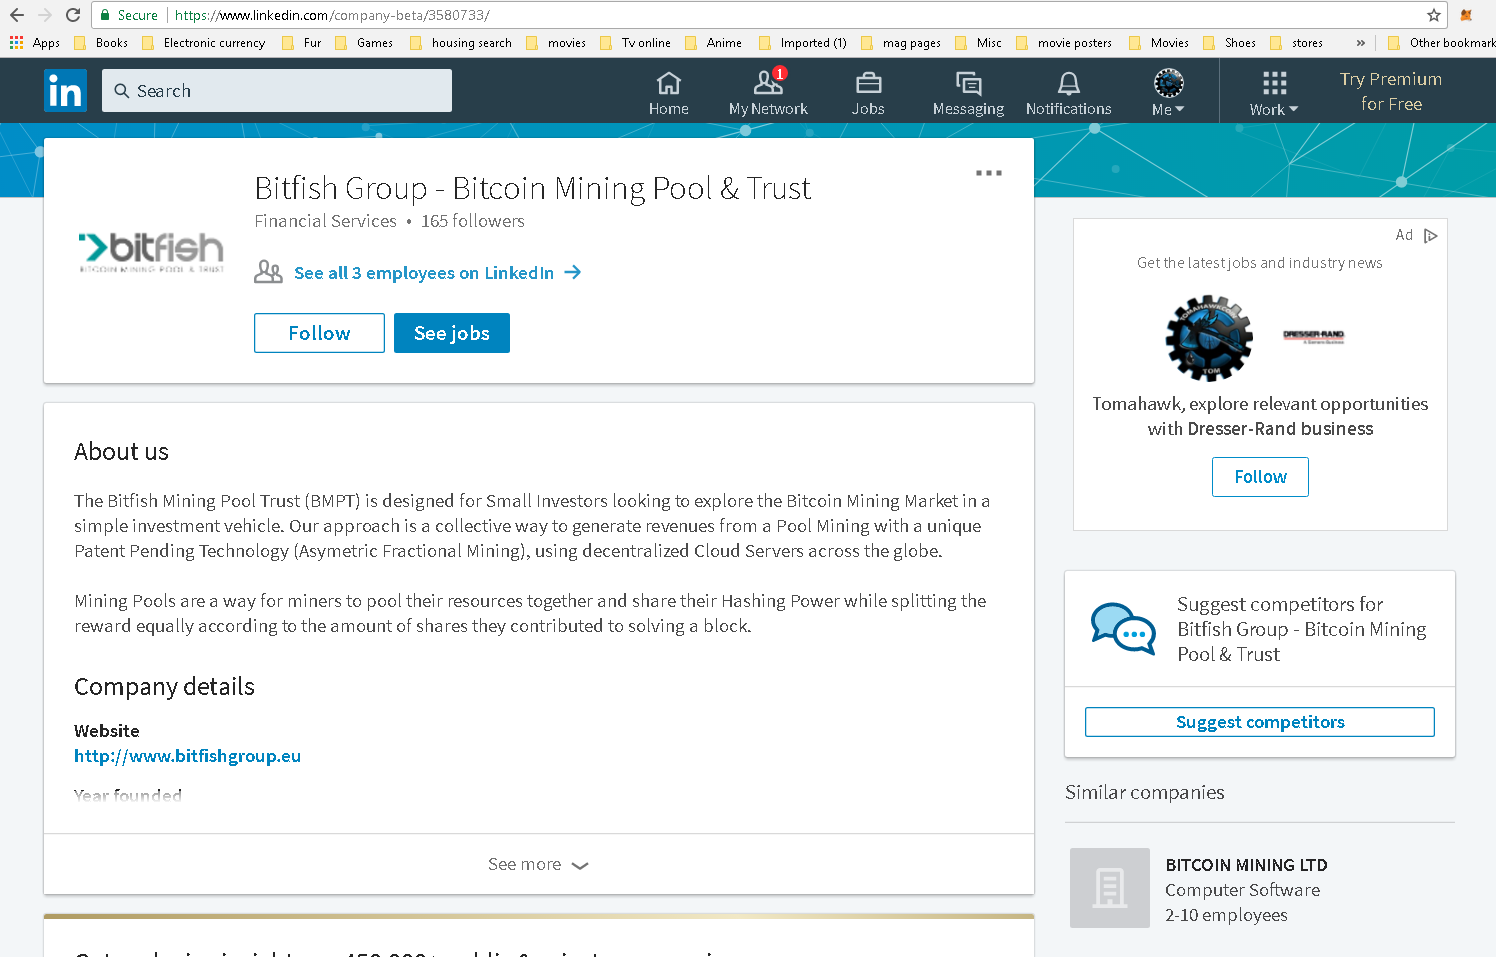The image size is (1496, 957).
Task: Open the Electronic currency bookmark folder
Action: coord(203,43)
